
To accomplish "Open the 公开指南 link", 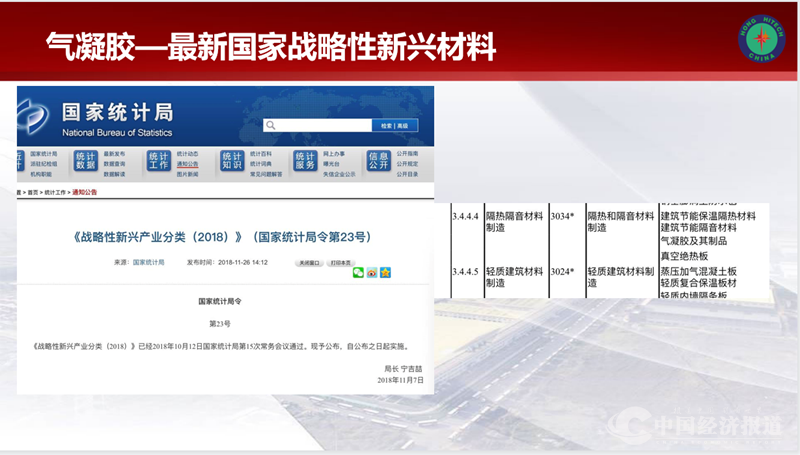I will click(407, 154).
